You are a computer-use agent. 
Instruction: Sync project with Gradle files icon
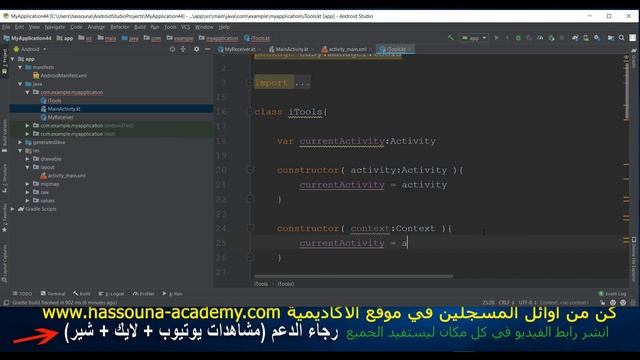click(x=575, y=38)
